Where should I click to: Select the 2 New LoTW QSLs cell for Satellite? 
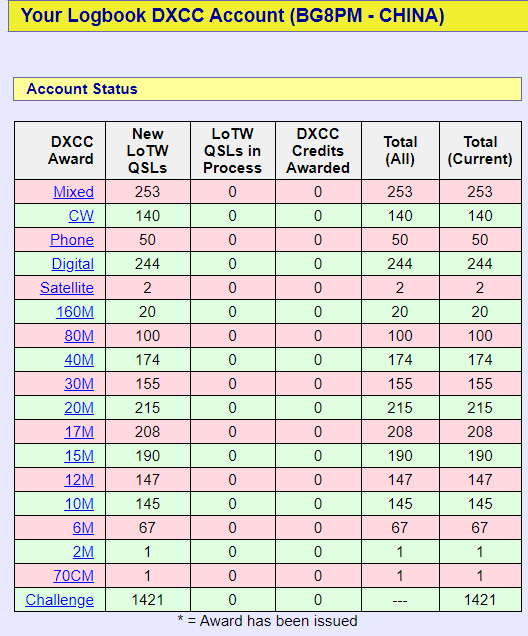tap(148, 288)
